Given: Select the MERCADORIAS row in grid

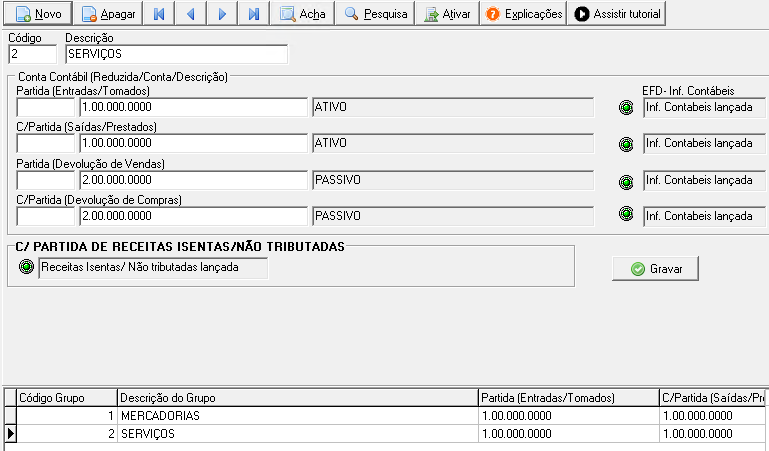Looking at the screenshot, I should click(386, 416).
